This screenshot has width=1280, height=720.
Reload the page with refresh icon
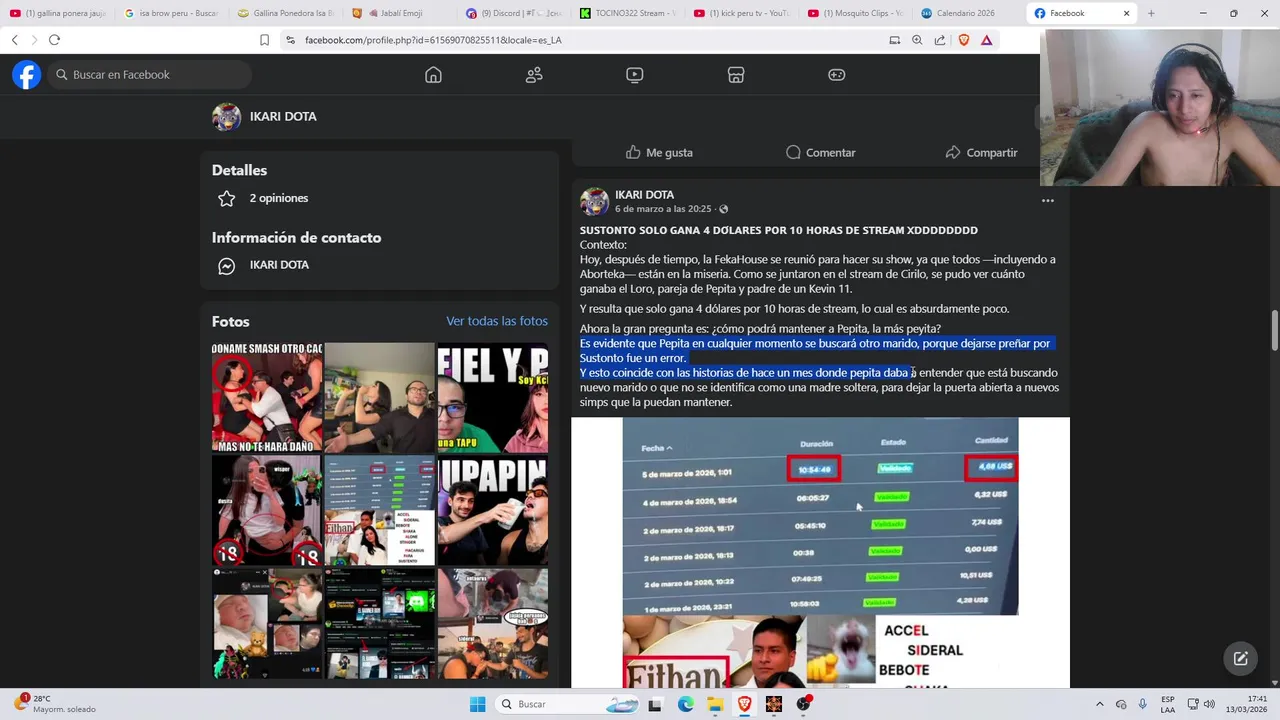tap(54, 40)
